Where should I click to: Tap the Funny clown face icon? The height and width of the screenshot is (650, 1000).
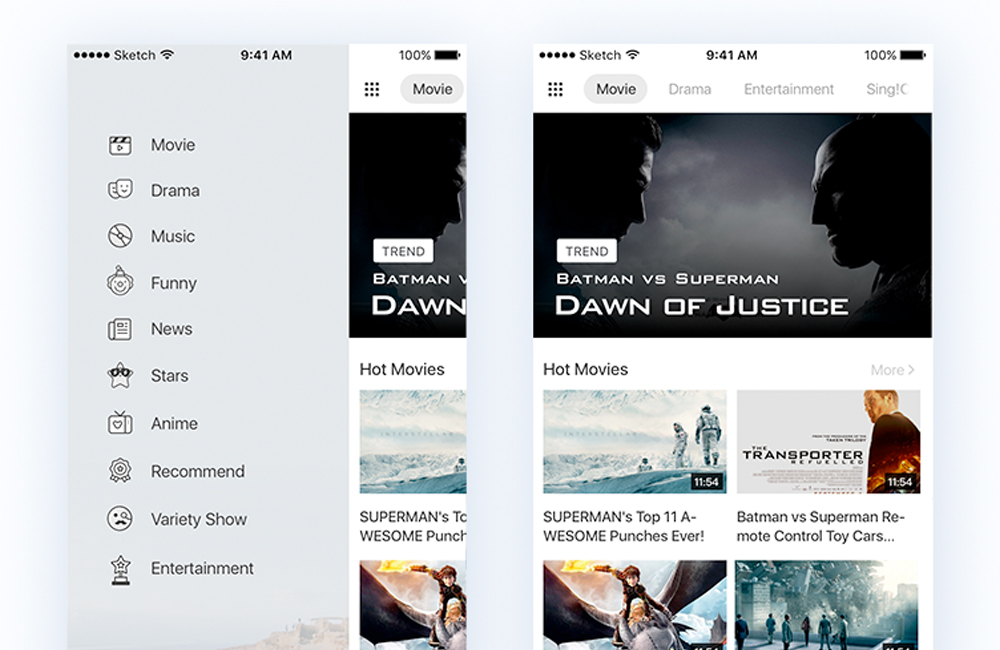120,282
